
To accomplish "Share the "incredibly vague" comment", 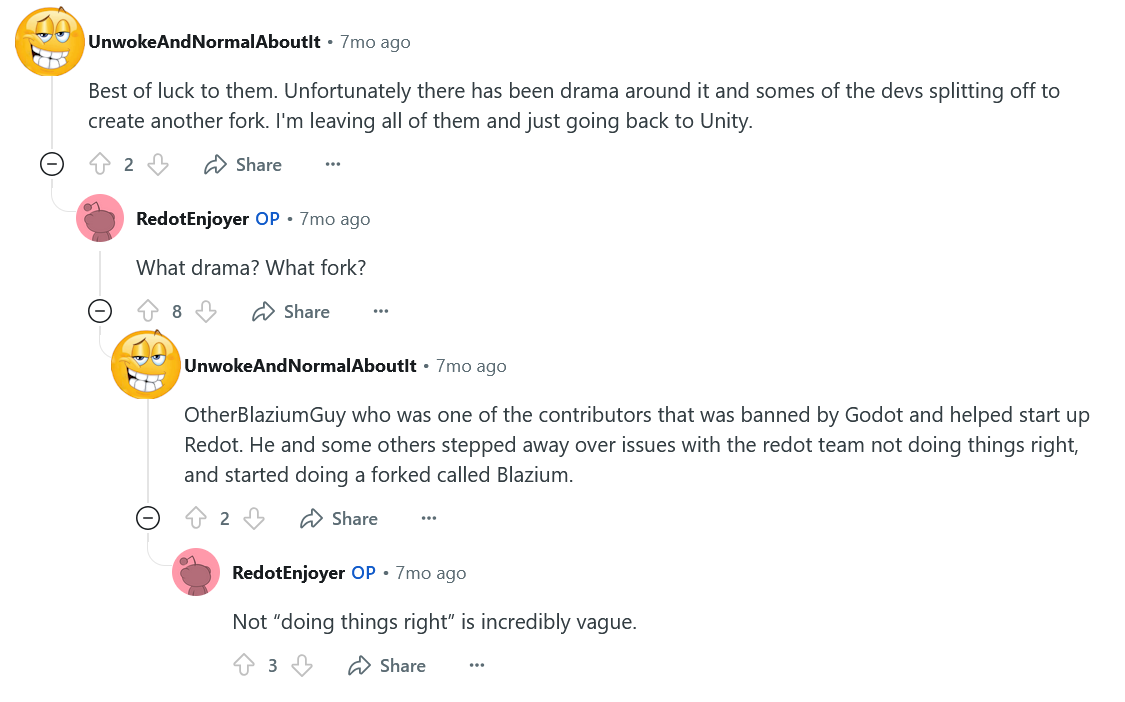I will [x=386, y=665].
